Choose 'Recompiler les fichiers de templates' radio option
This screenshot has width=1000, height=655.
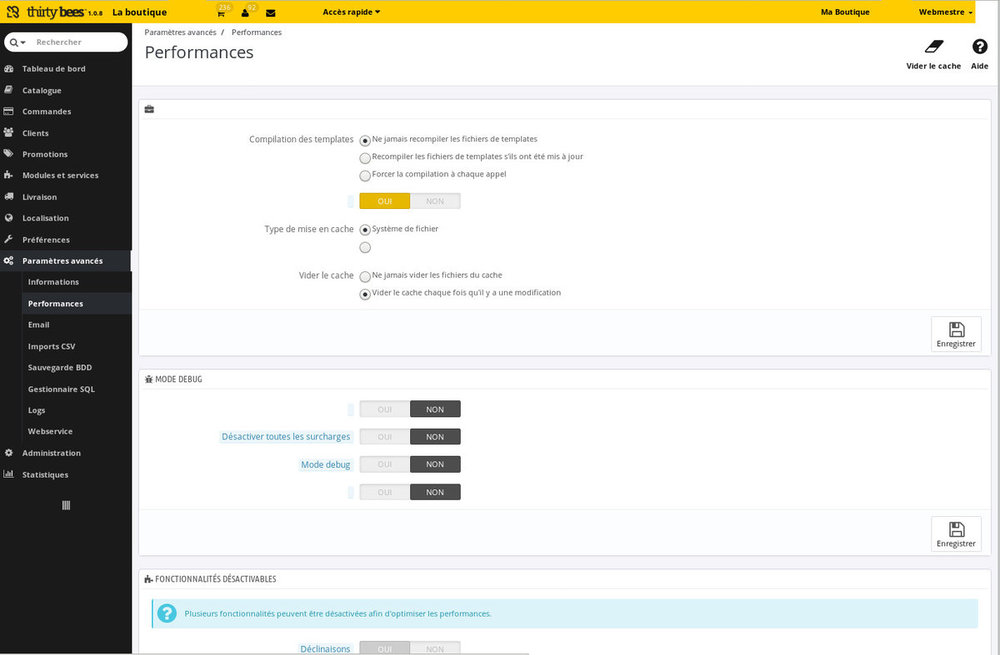pyautogui.click(x=365, y=158)
